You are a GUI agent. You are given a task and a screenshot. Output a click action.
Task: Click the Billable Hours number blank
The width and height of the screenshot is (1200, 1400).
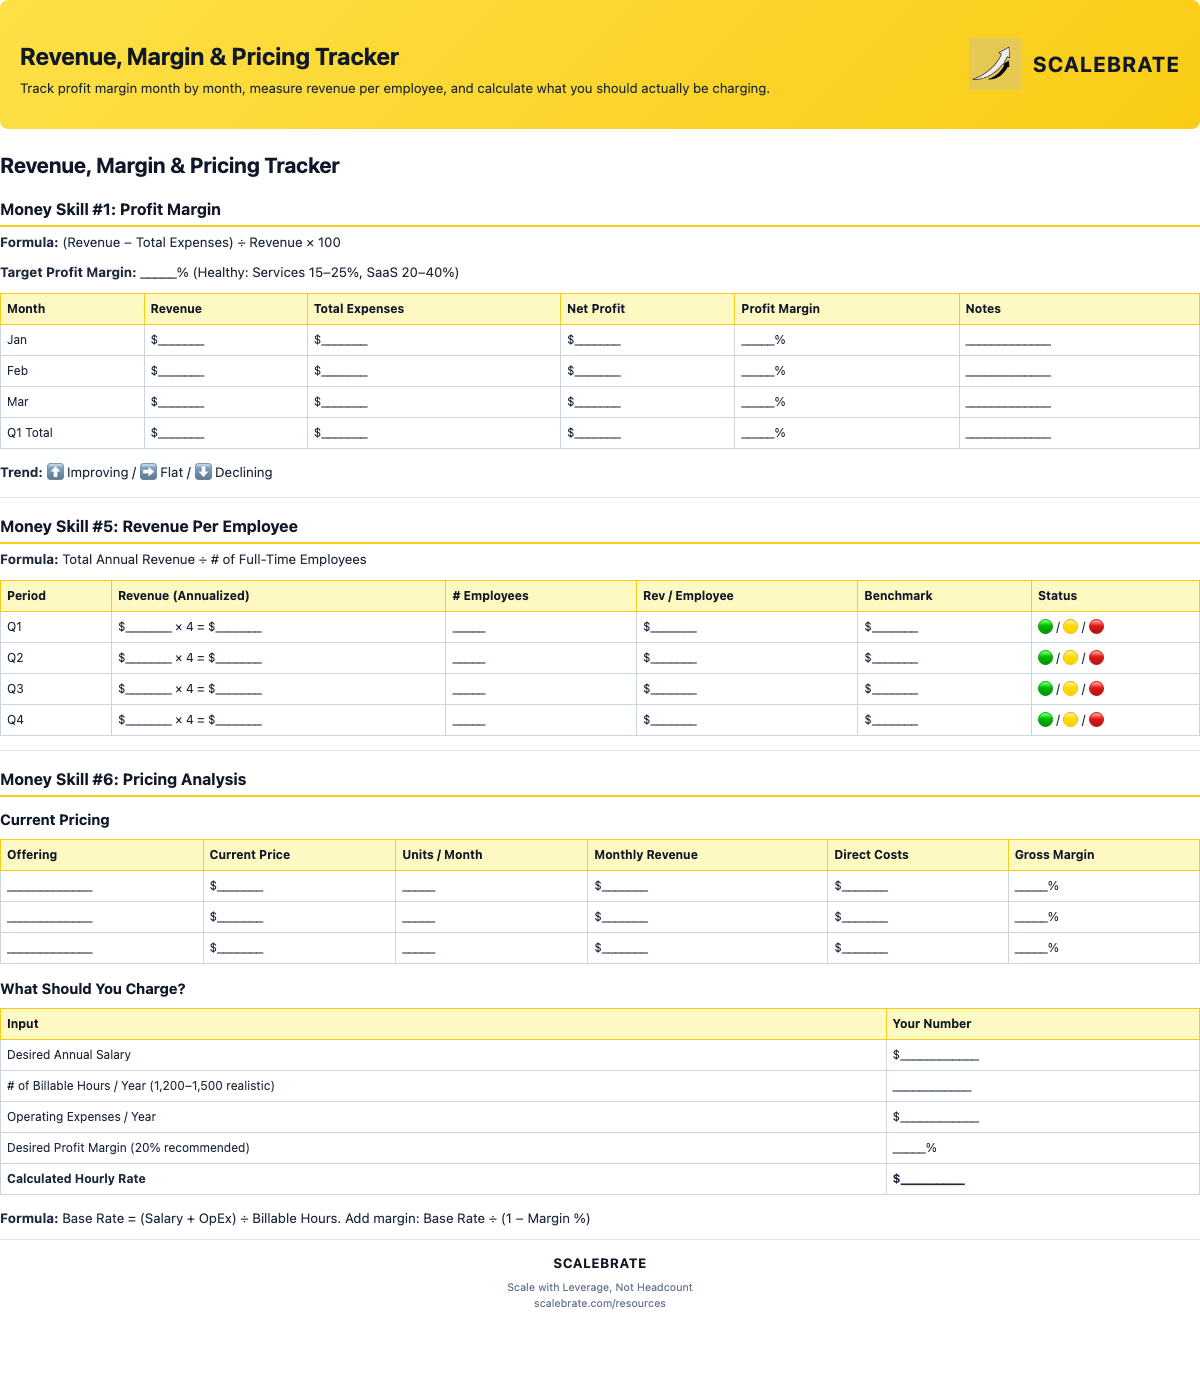click(x=932, y=1086)
